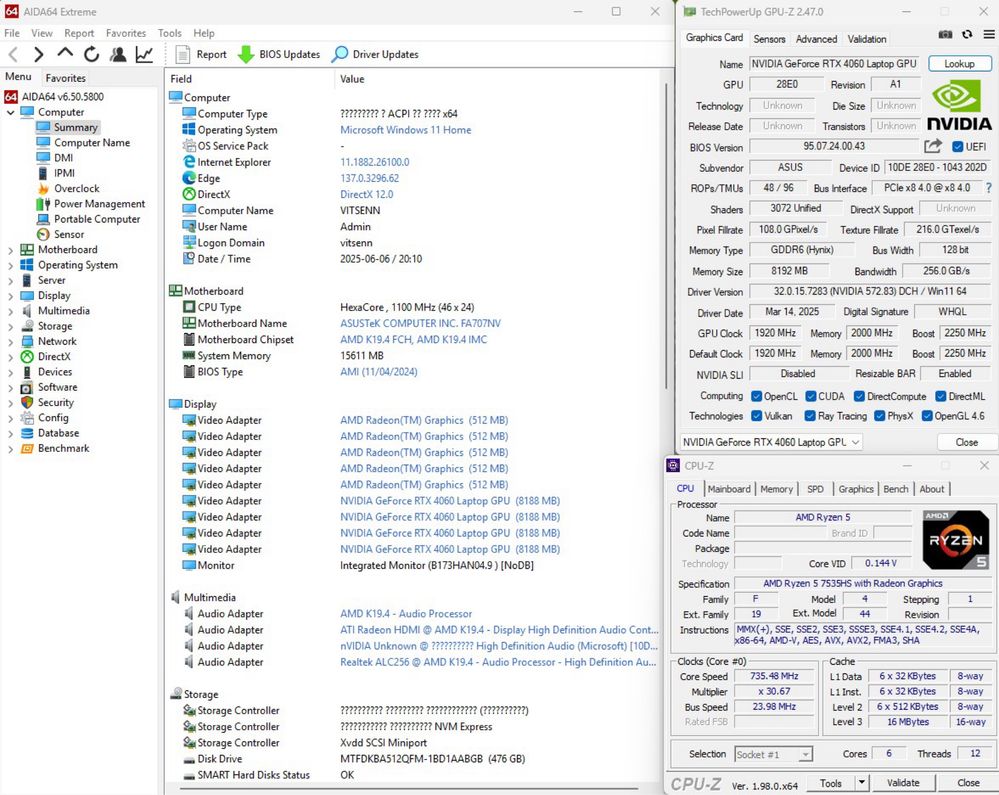Click the Bus Interface question mark

[x=989, y=188]
